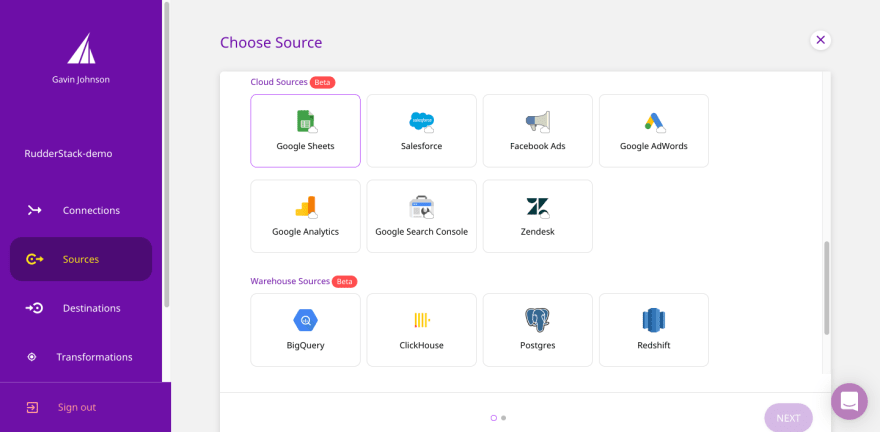Select the Postgres elephant icon

point(538,320)
